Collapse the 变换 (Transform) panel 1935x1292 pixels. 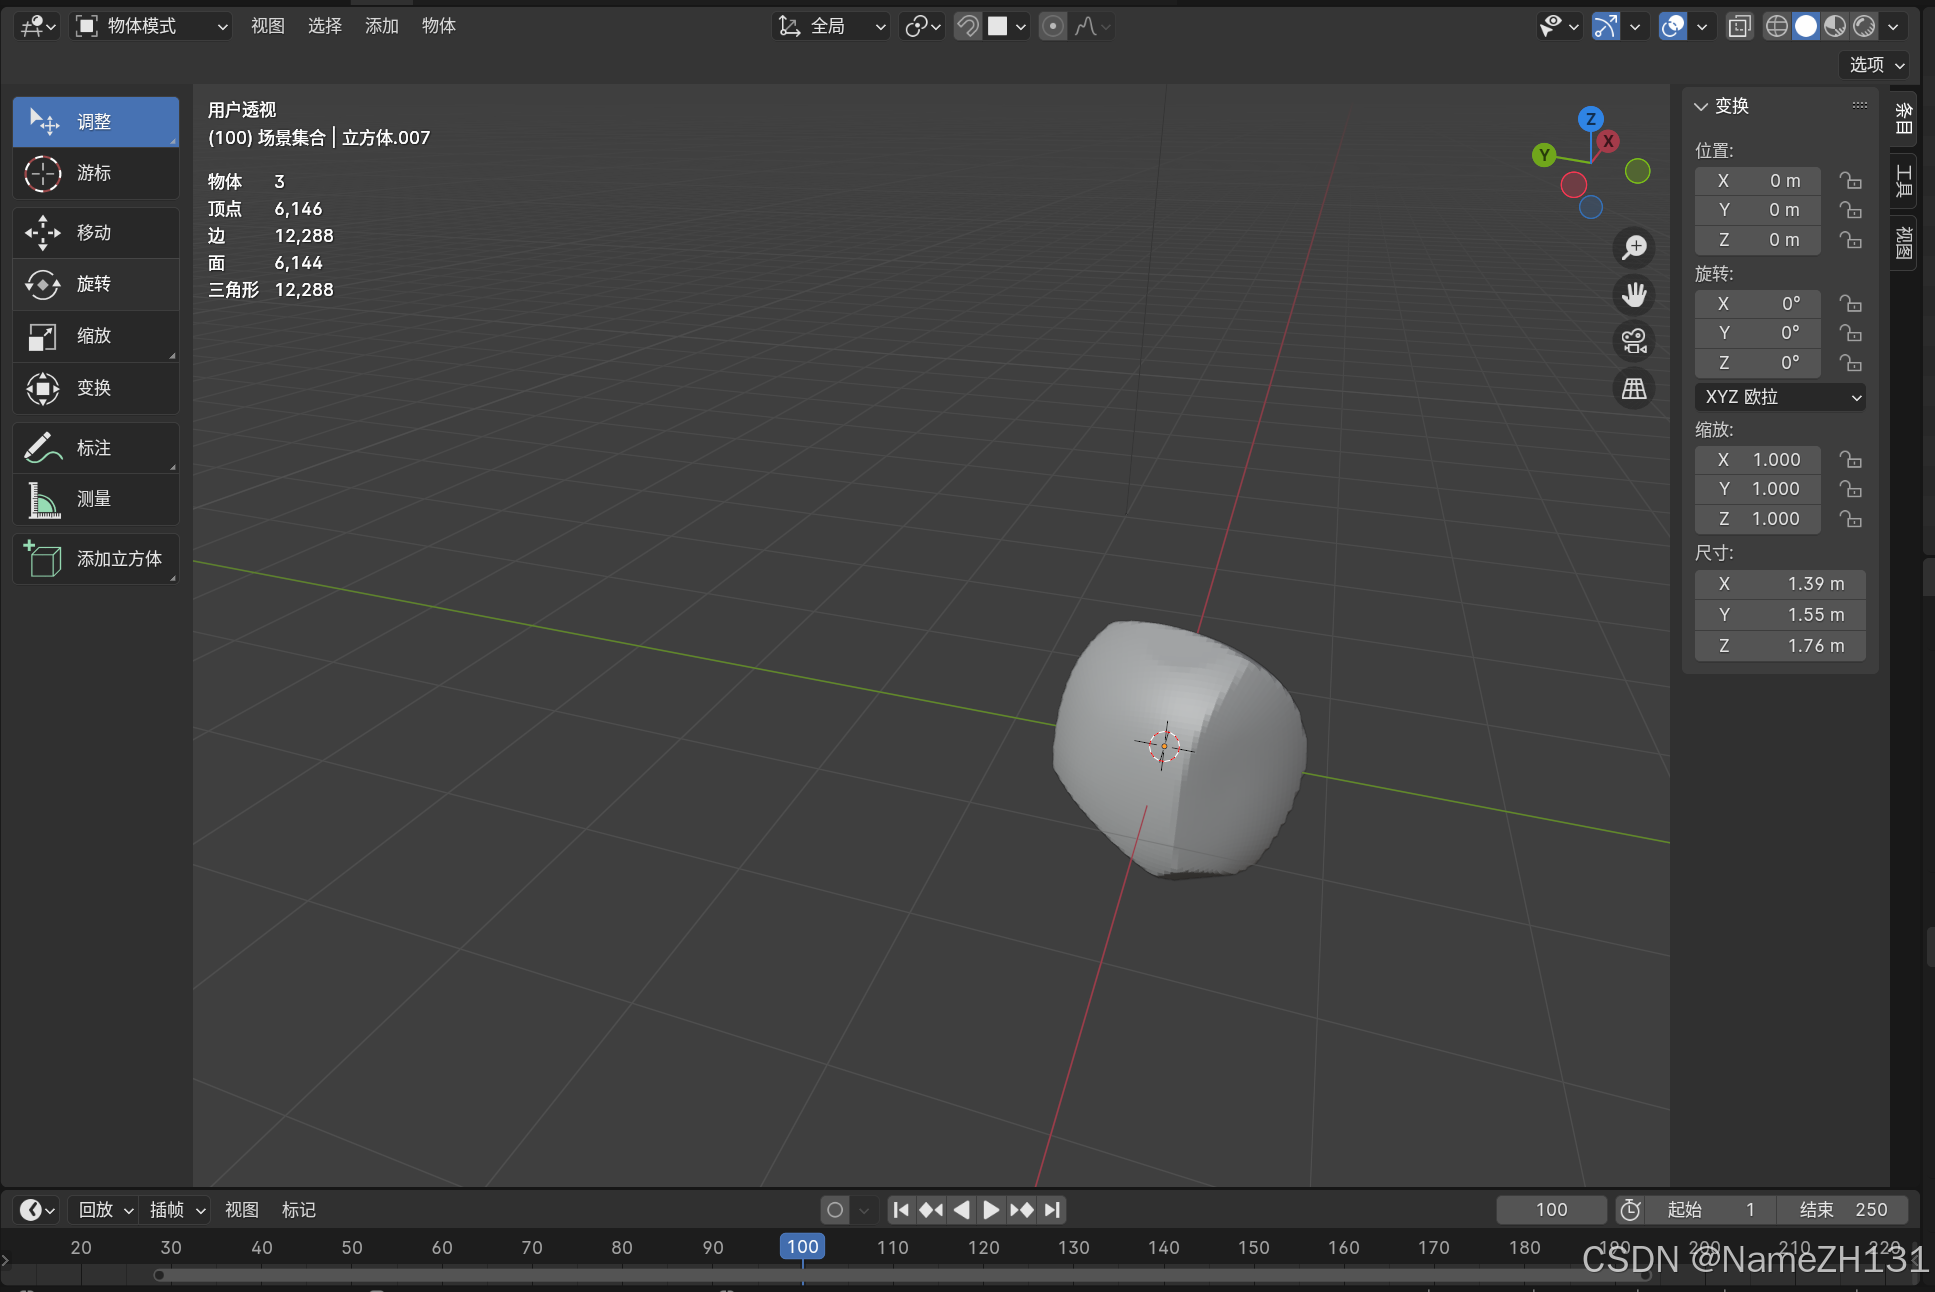(1701, 106)
